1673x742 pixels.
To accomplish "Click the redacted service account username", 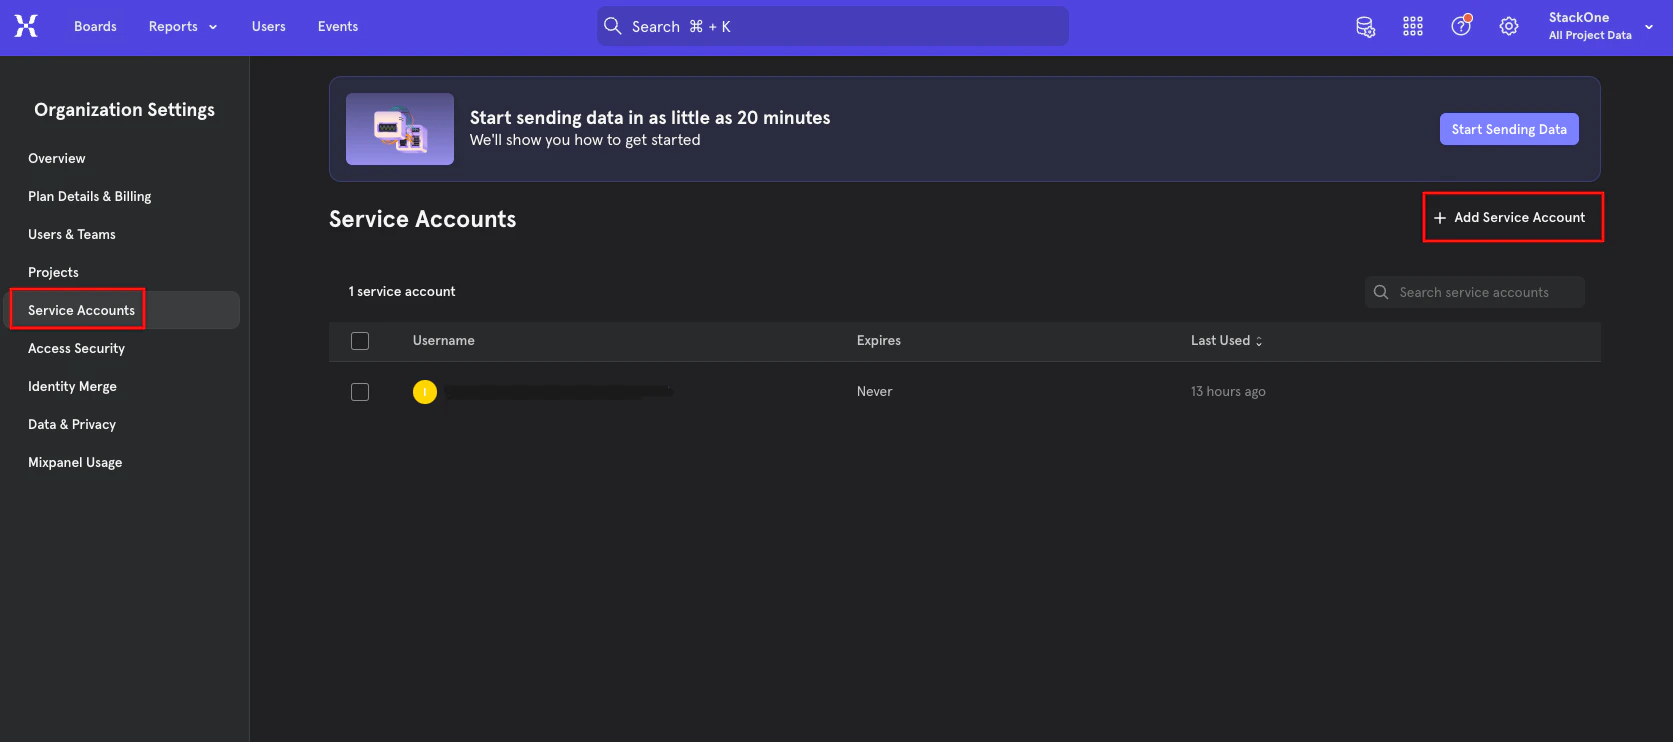I will (x=559, y=392).
